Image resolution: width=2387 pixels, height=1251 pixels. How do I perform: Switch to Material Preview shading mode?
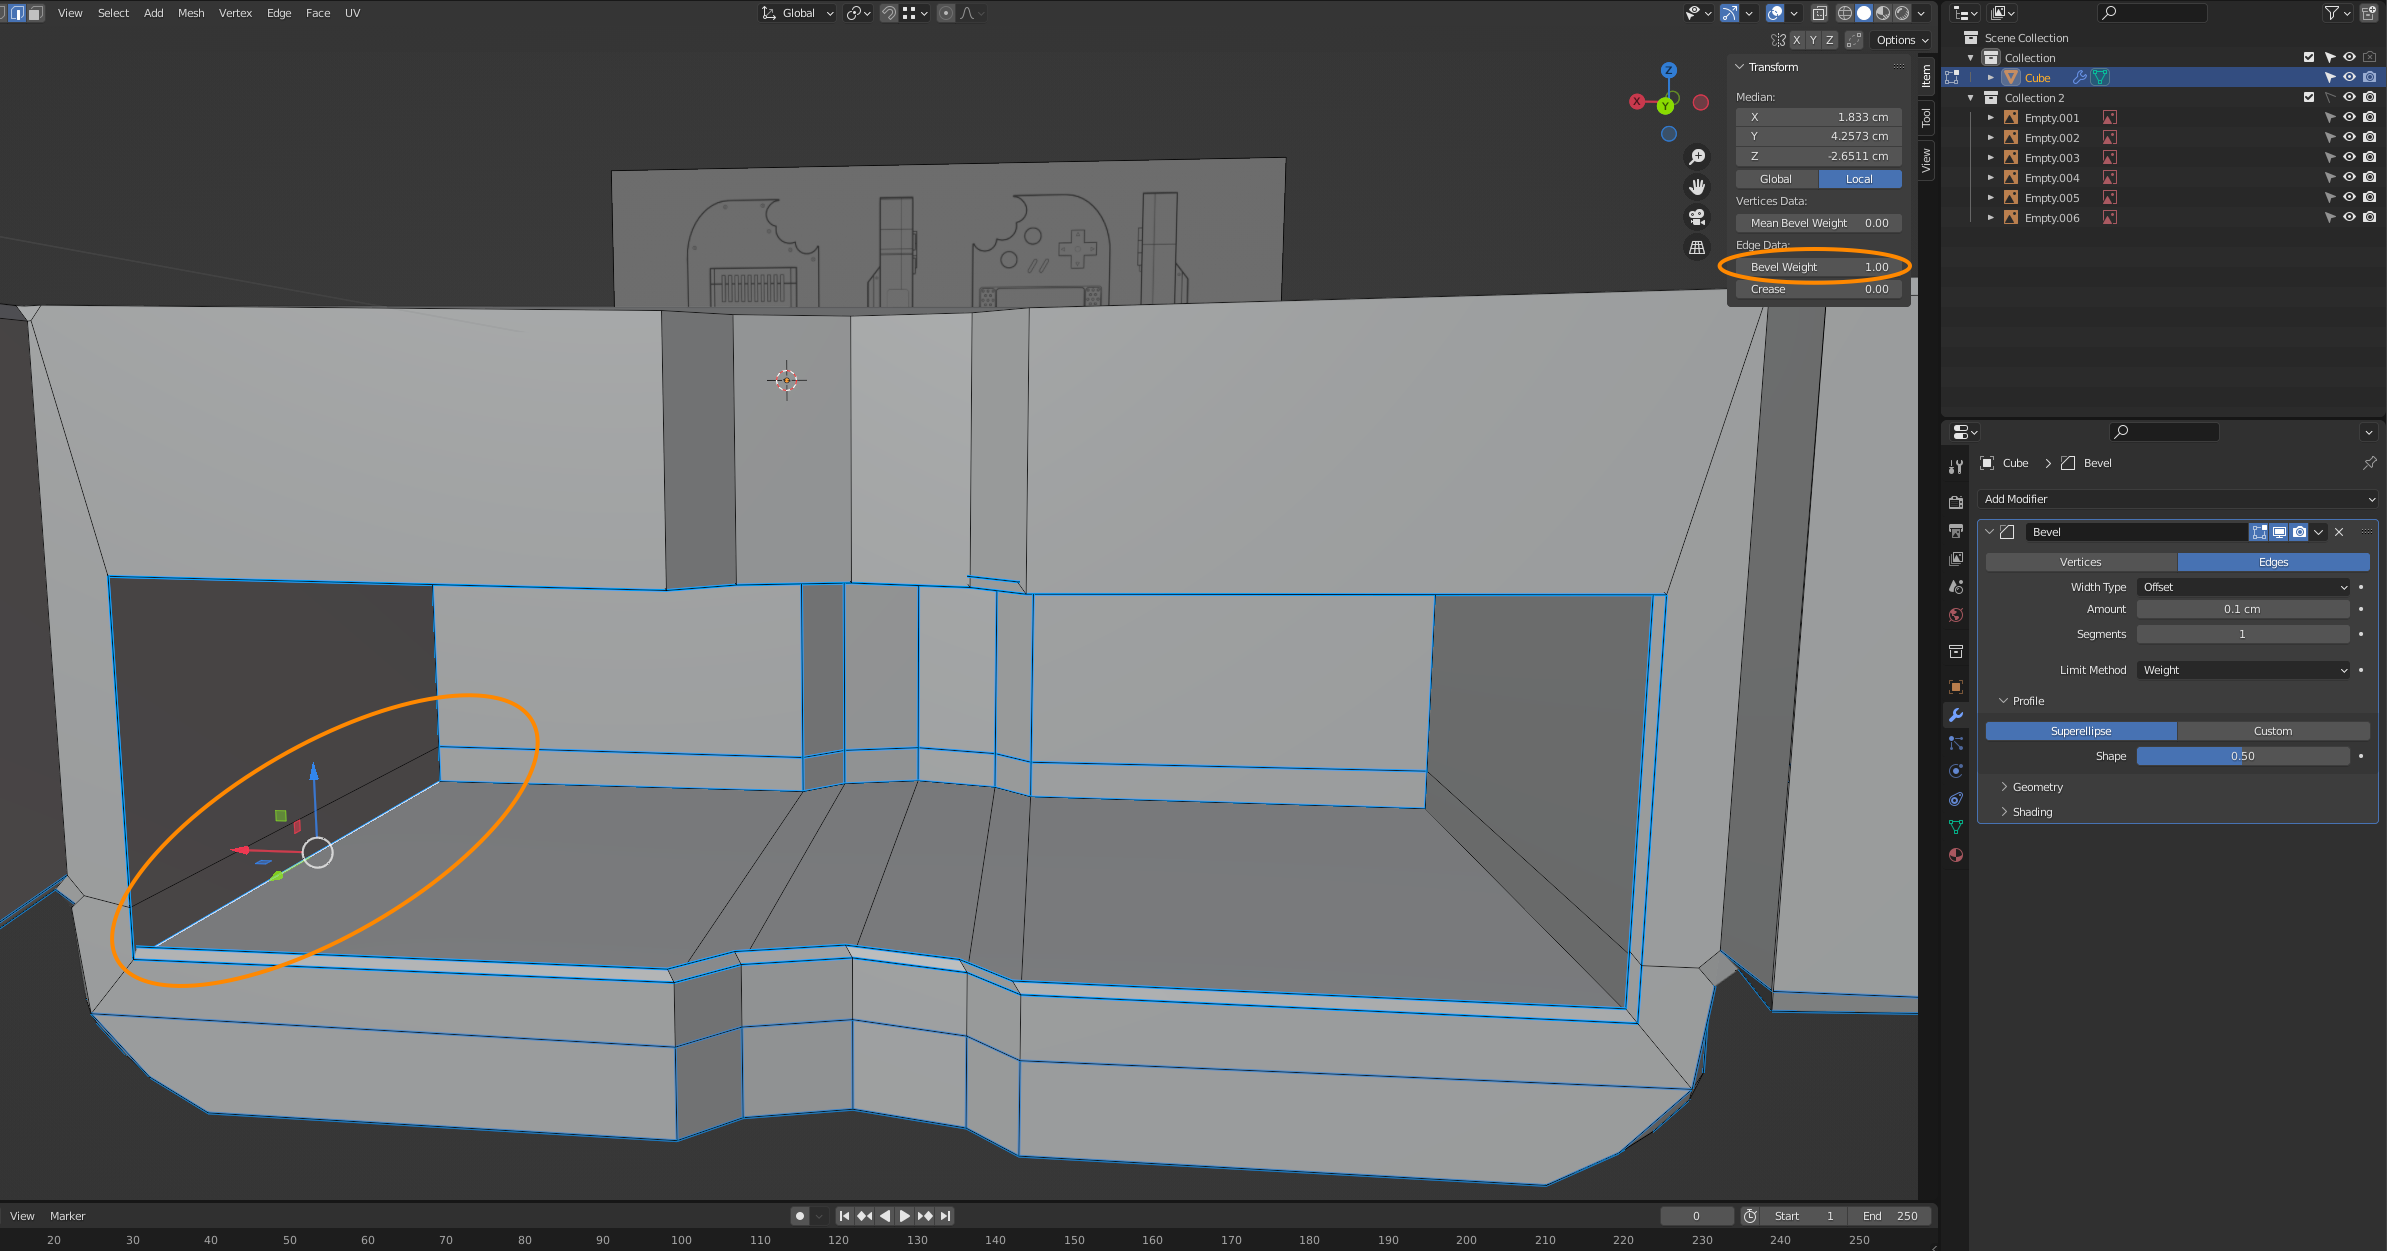coord(1884,13)
